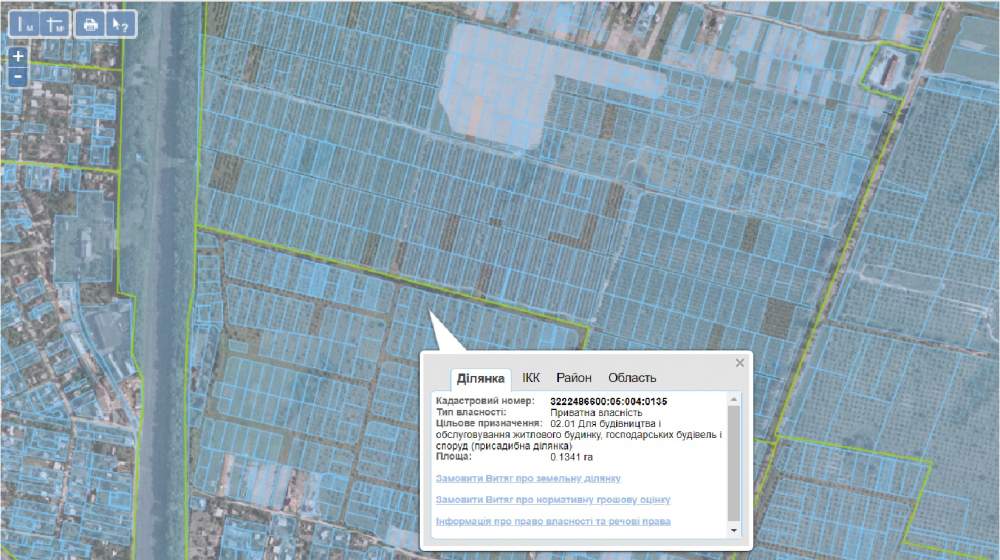
Task: Select the distance measurement tool
Action: click(24, 24)
